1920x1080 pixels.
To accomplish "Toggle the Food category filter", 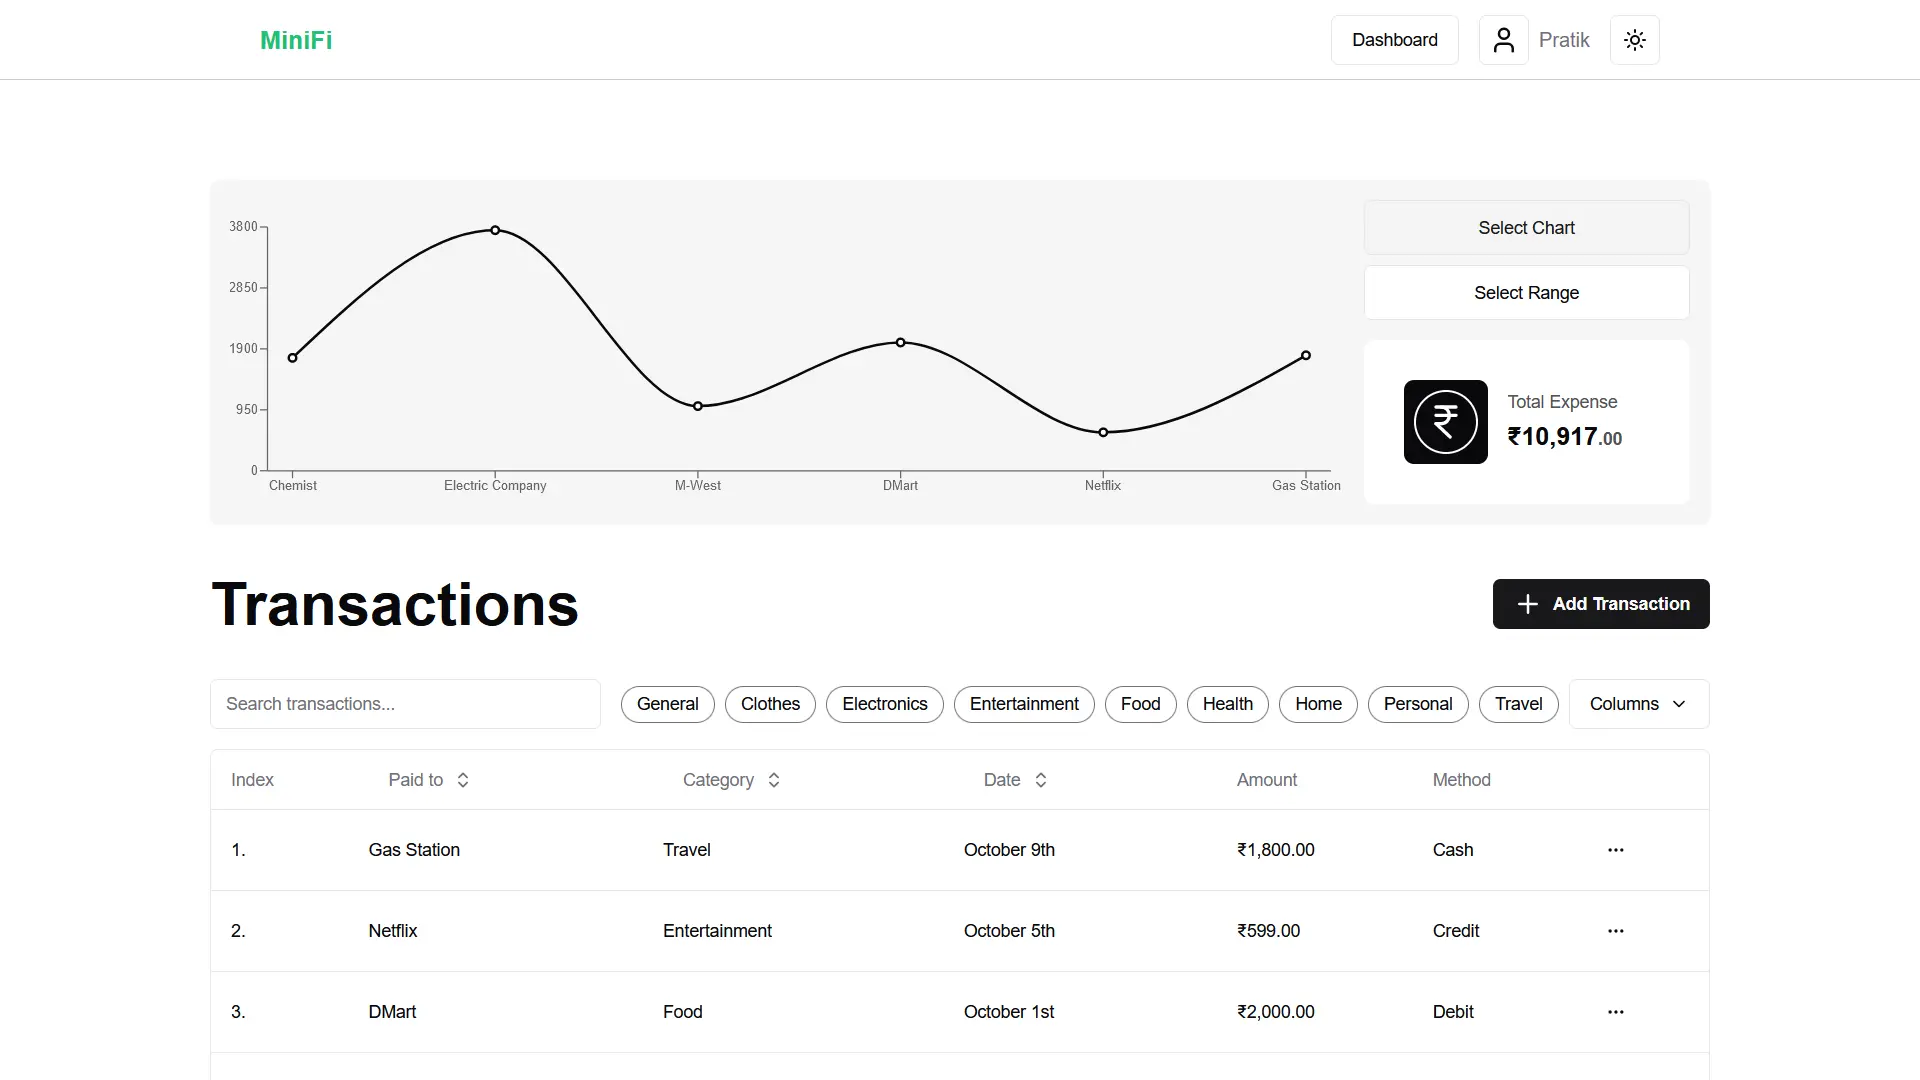I will tap(1140, 704).
